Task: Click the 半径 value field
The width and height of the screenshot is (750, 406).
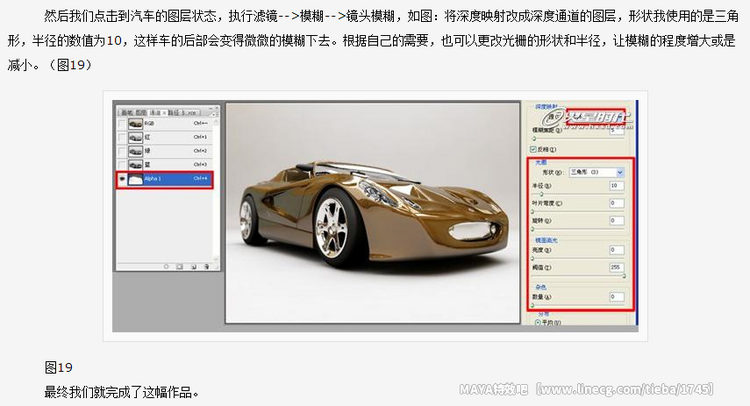Action: [617, 186]
